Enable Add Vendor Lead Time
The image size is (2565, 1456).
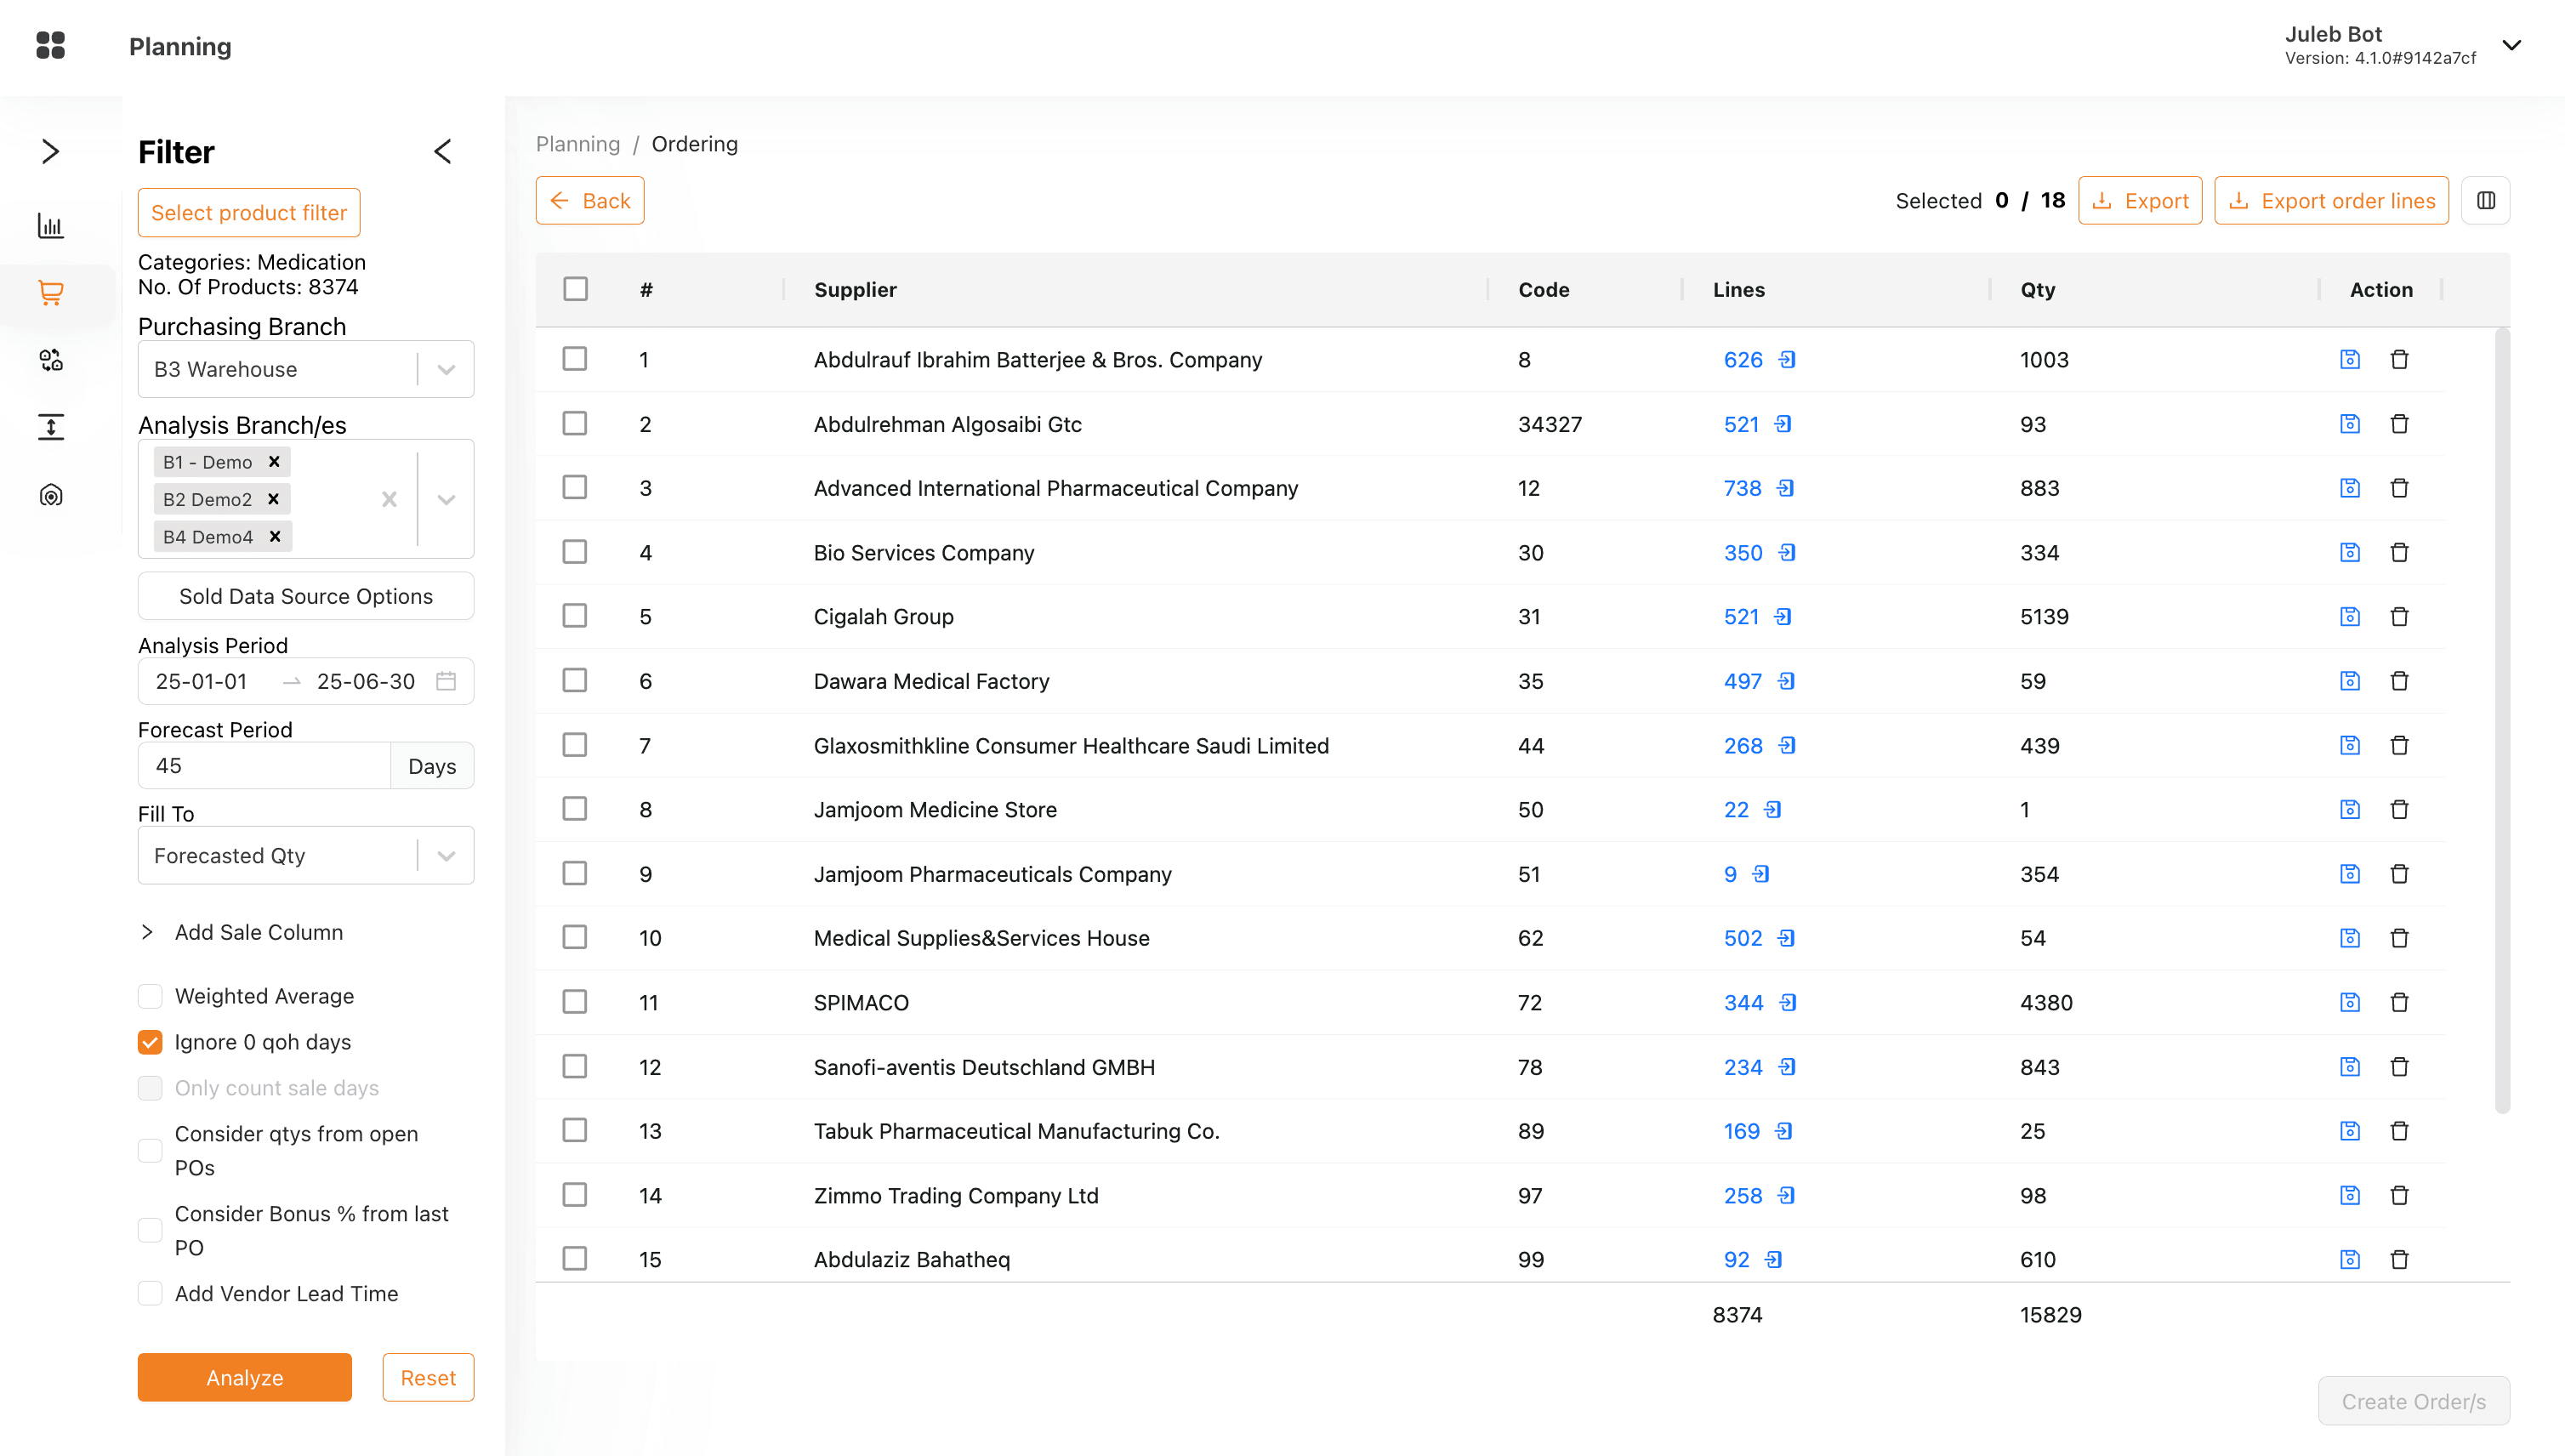coord(150,1294)
